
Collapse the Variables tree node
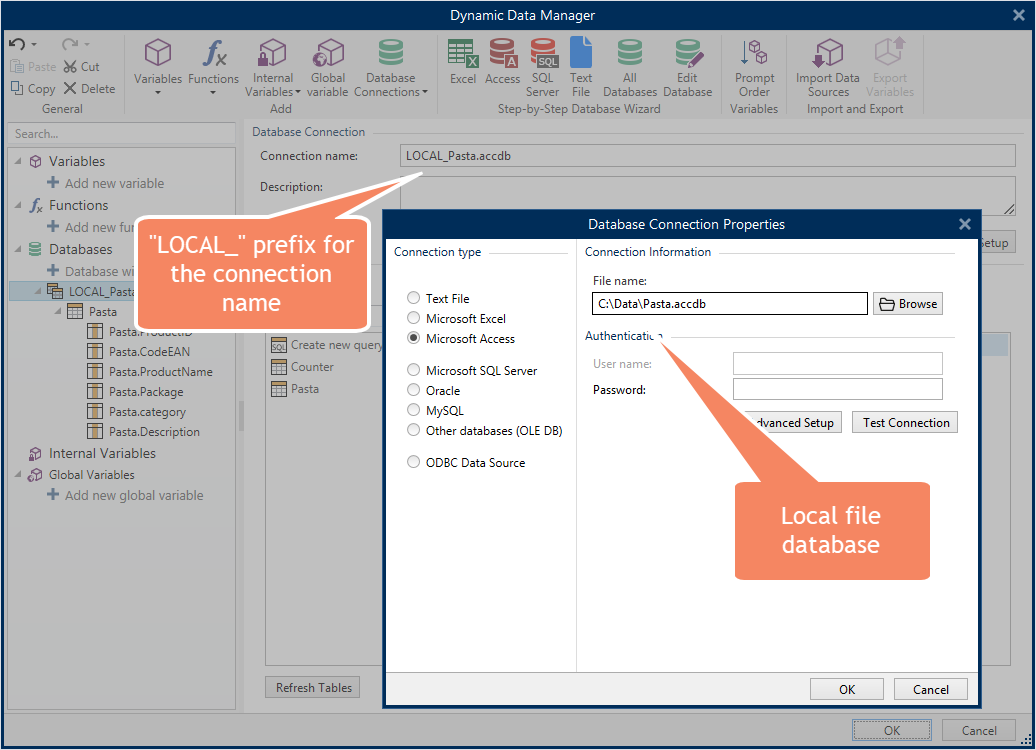(x=18, y=161)
